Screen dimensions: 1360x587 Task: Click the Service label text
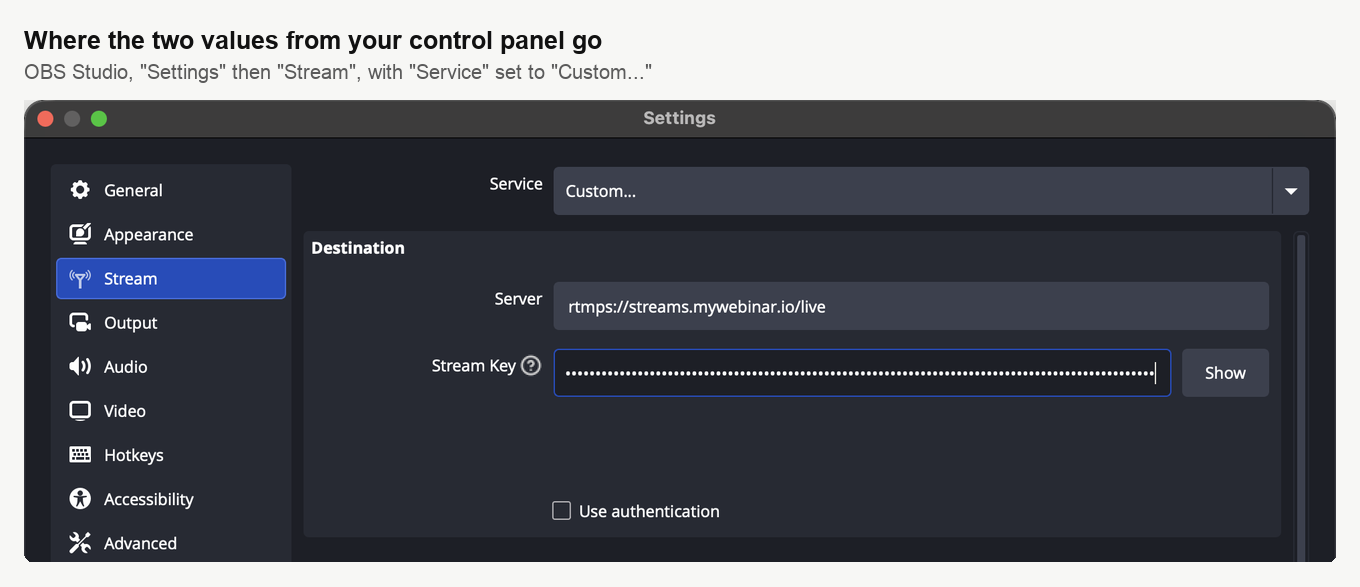click(x=516, y=184)
